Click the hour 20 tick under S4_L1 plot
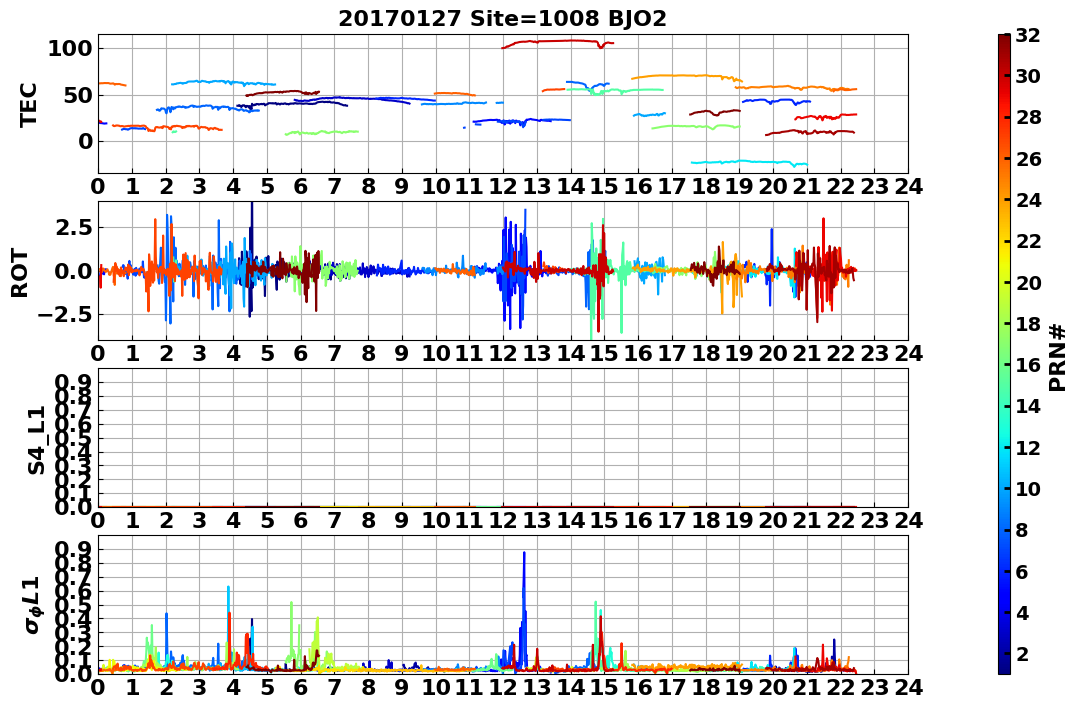 click(773, 520)
